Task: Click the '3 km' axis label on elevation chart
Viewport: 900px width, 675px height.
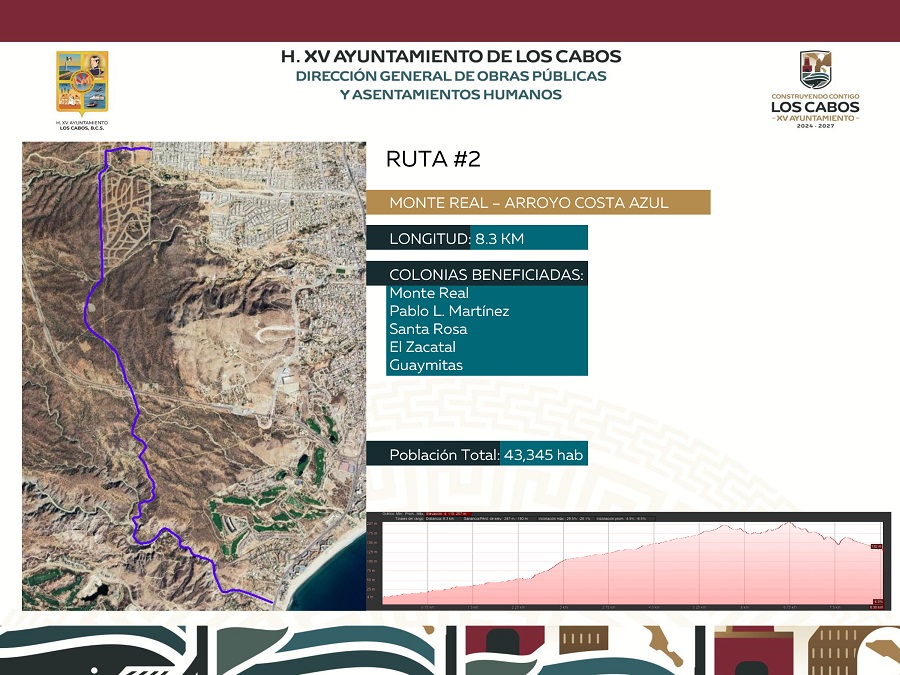Action: click(x=564, y=607)
